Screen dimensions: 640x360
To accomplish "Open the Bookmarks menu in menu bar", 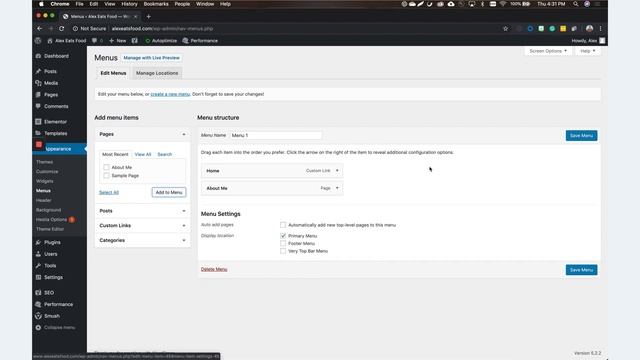I will pyautogui.click(x=156, y=4).
